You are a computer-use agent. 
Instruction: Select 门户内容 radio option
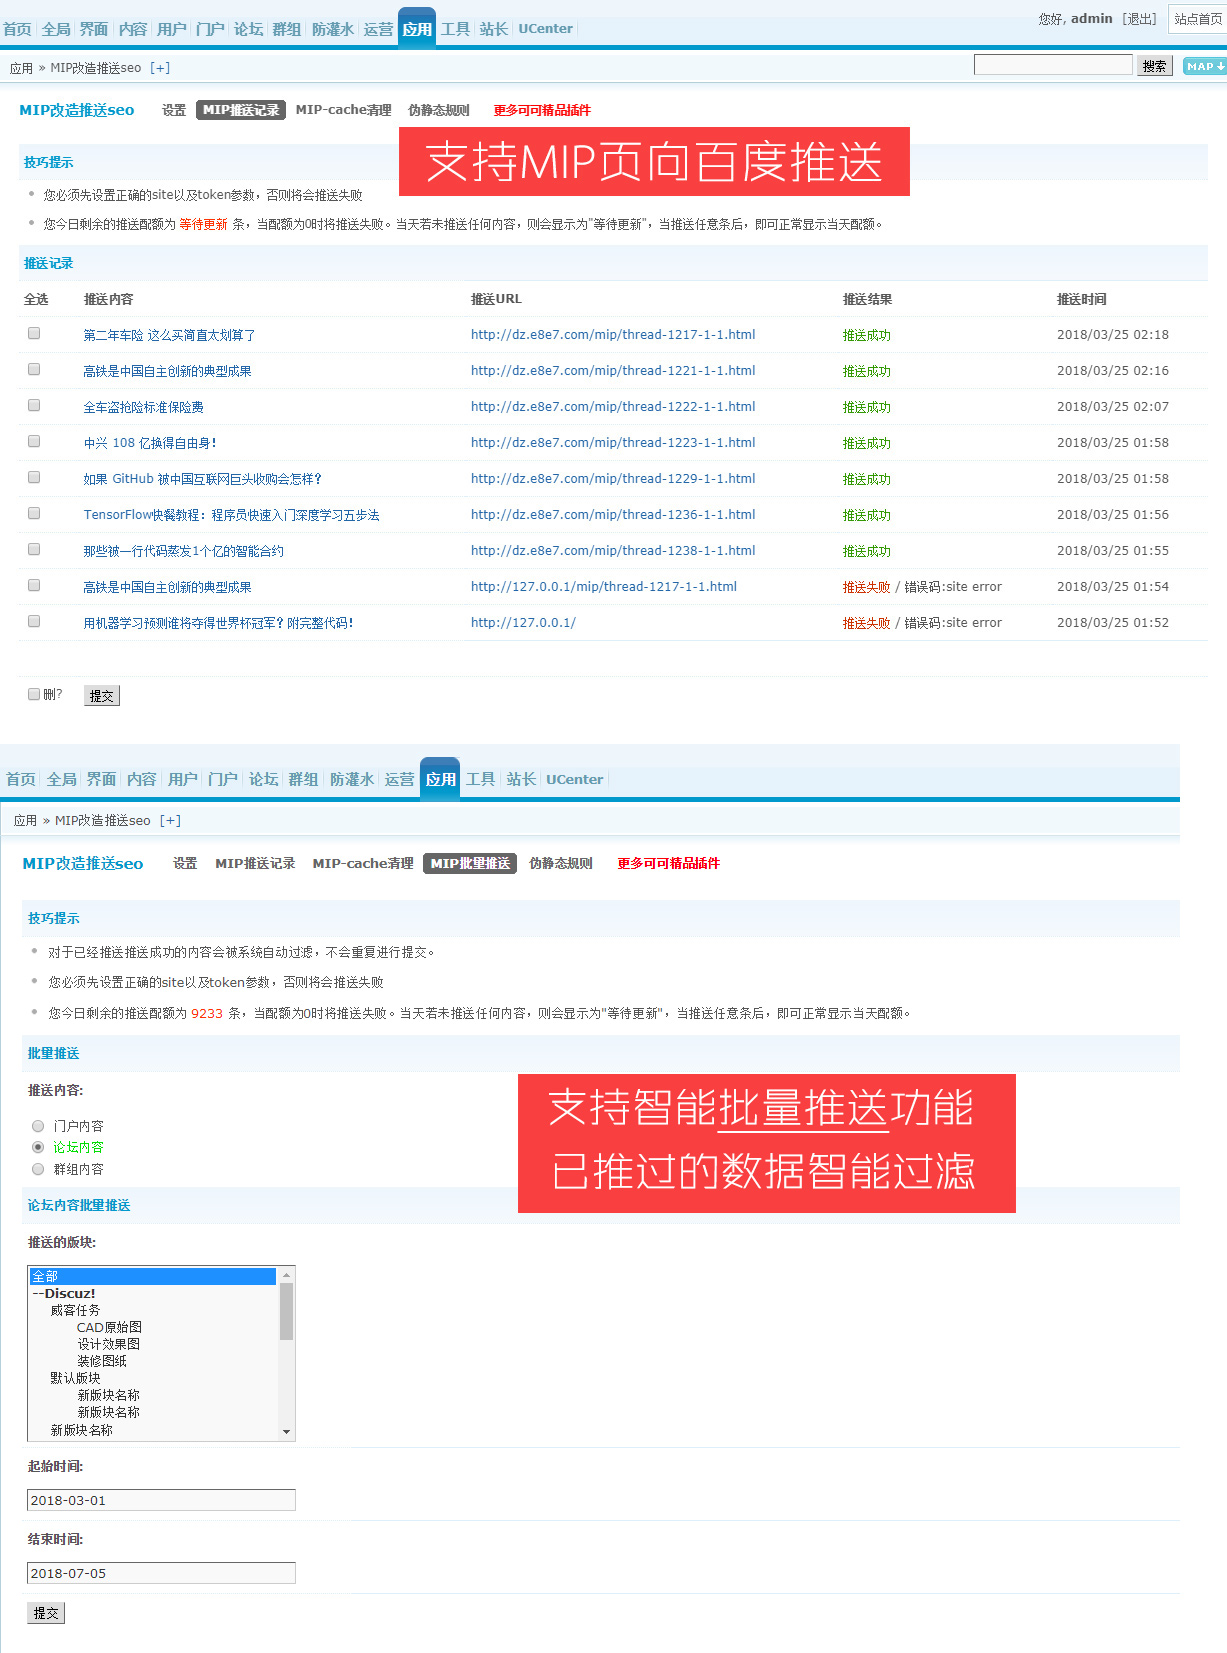(x=38, y=1126)
